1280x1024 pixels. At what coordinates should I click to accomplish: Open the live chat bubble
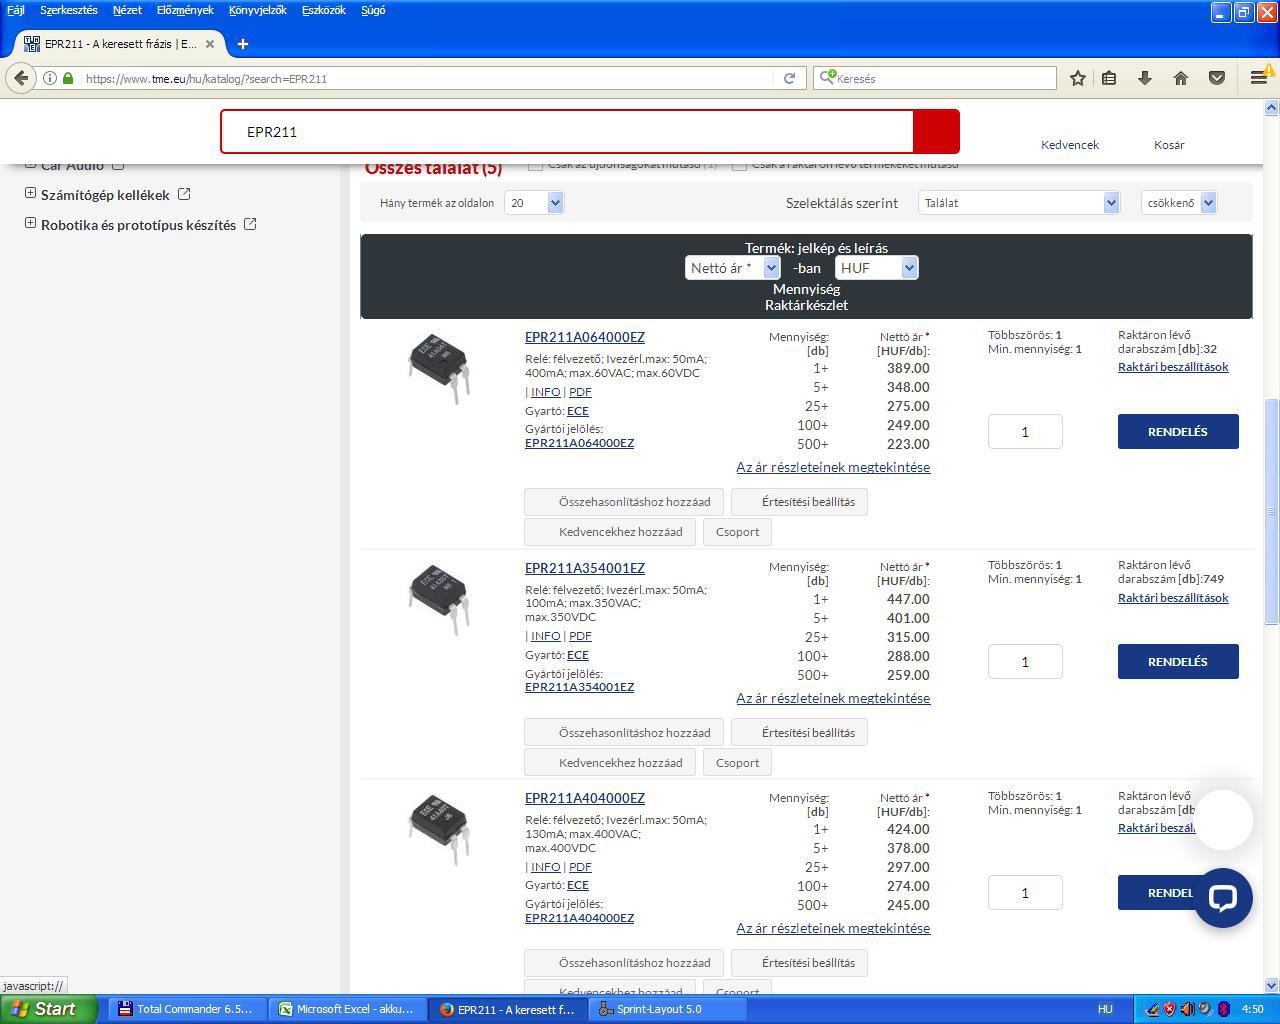[1222, 897]
